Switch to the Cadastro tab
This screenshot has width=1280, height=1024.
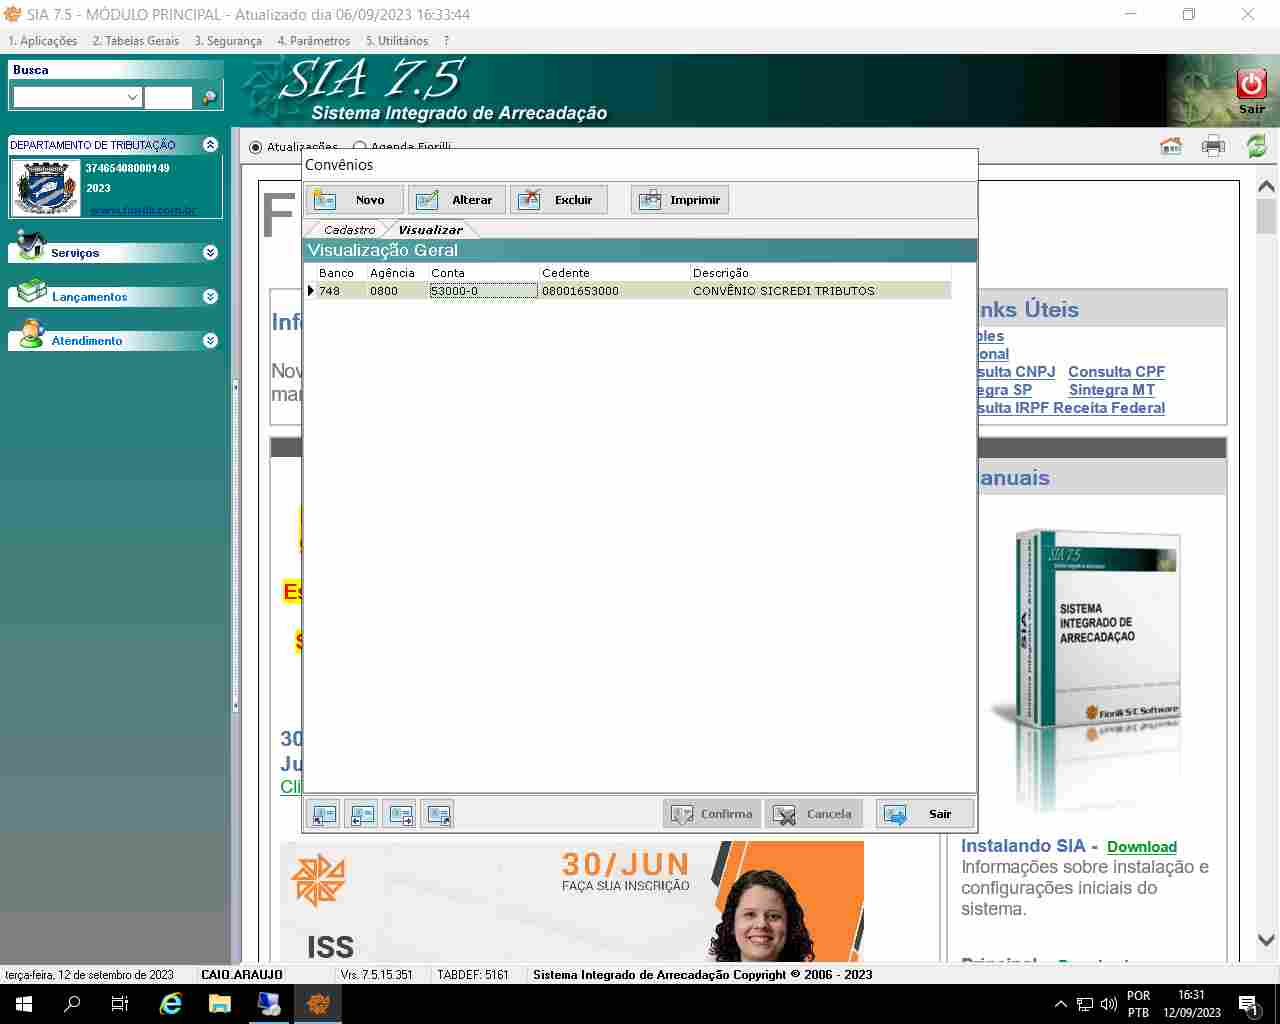[x=349, y=230]
